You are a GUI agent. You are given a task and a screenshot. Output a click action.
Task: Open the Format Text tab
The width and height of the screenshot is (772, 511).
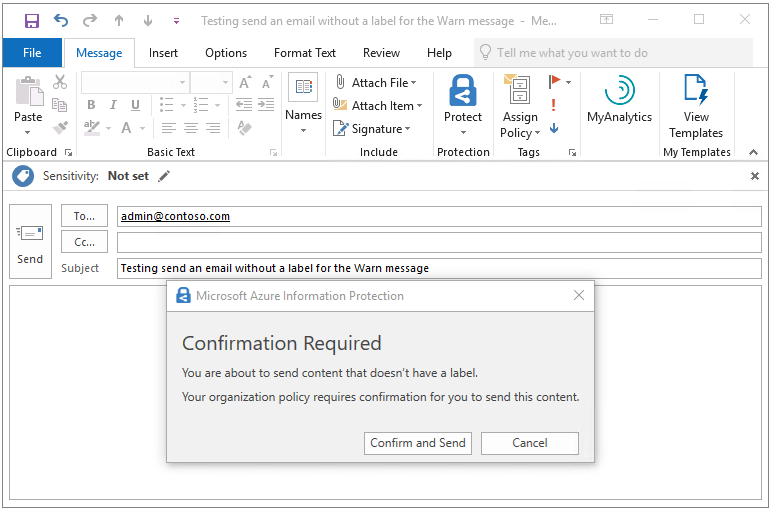[306, 53]
